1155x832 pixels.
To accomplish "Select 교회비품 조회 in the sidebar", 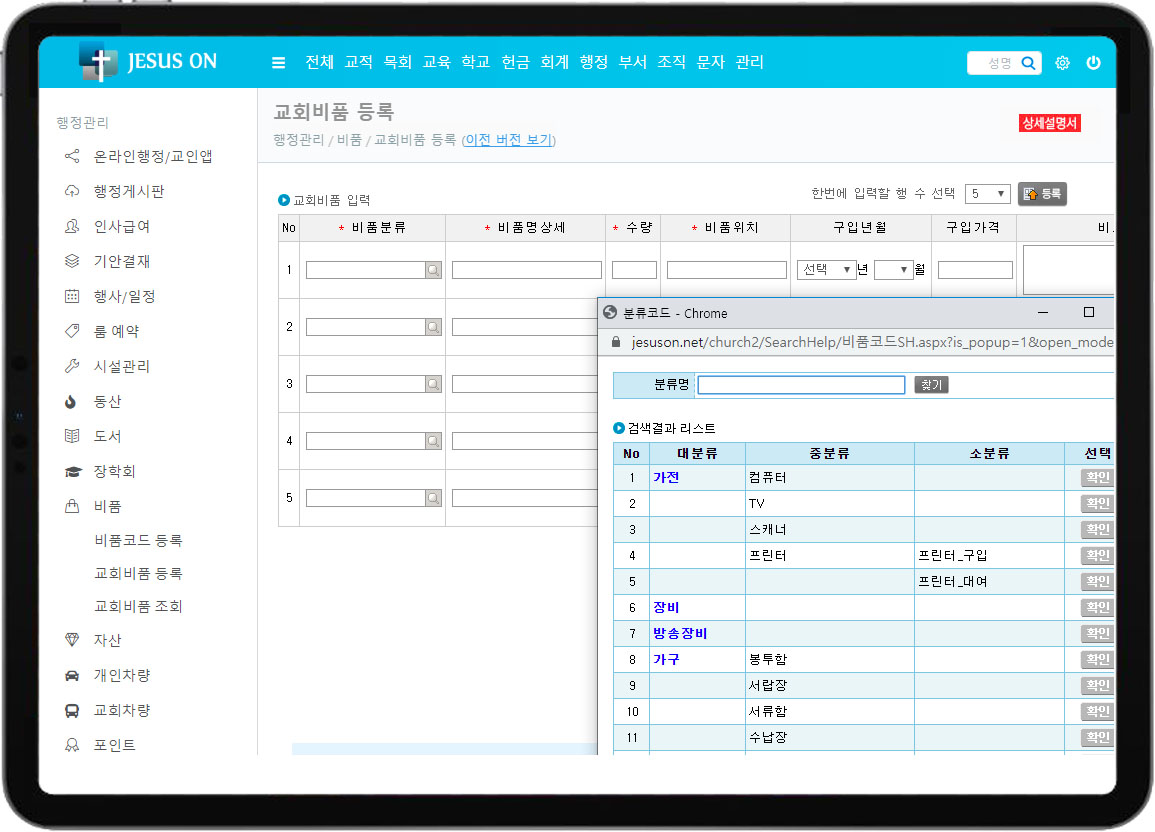I will pyautogui.click(x=138, y=607).
